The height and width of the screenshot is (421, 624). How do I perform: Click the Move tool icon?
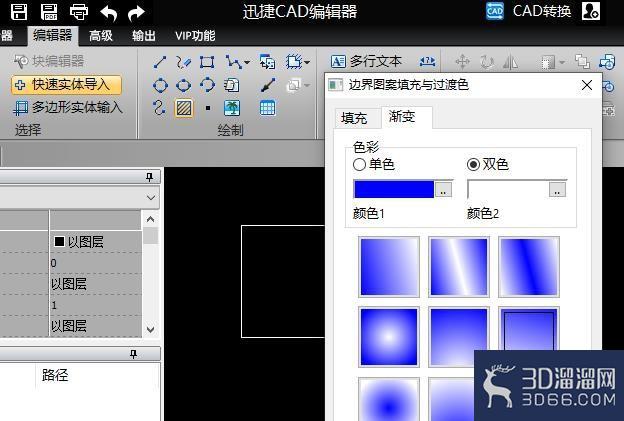click(462, 62)
